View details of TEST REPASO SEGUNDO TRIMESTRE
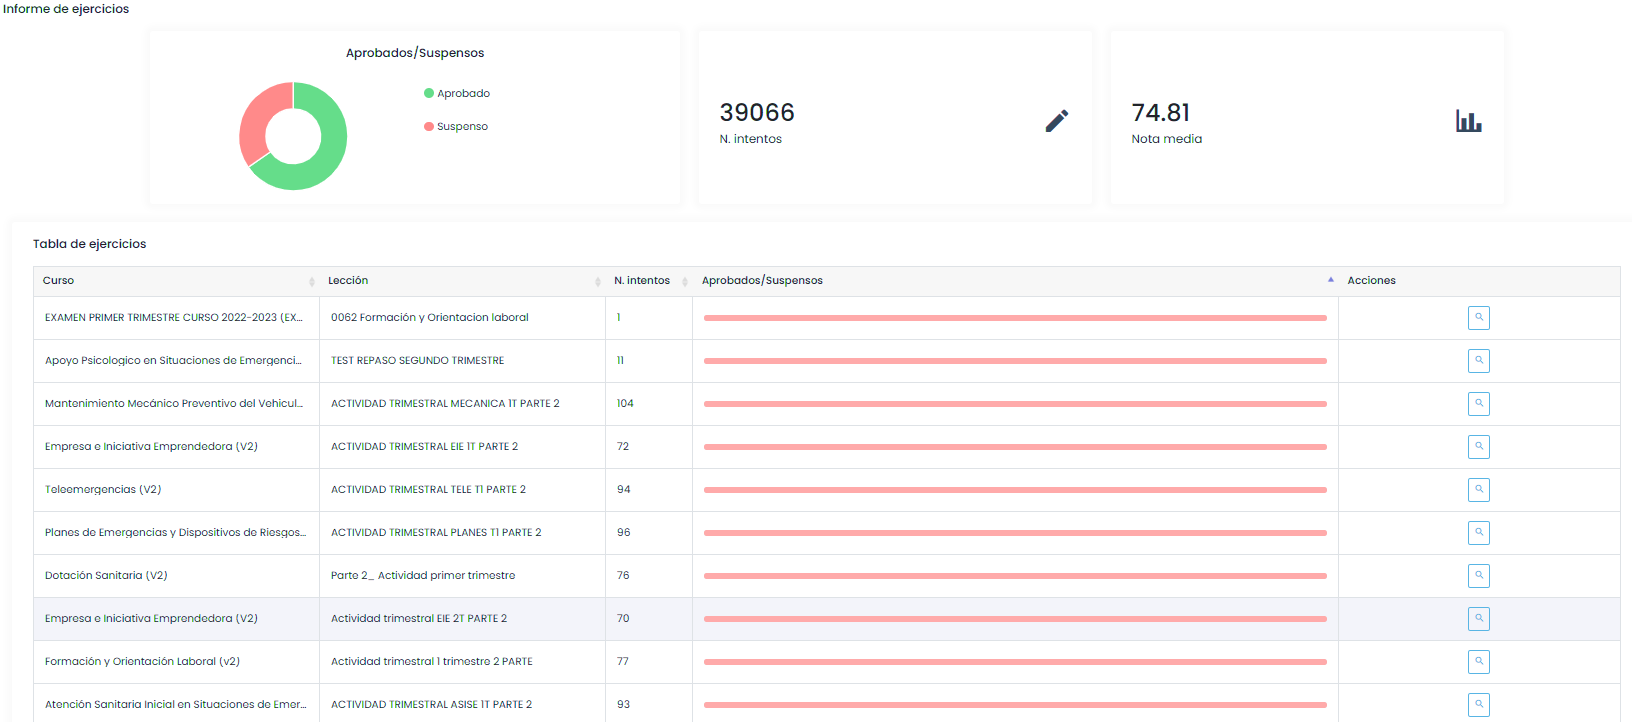This screenshot has width=1632, height=722. coord(1478,361)
